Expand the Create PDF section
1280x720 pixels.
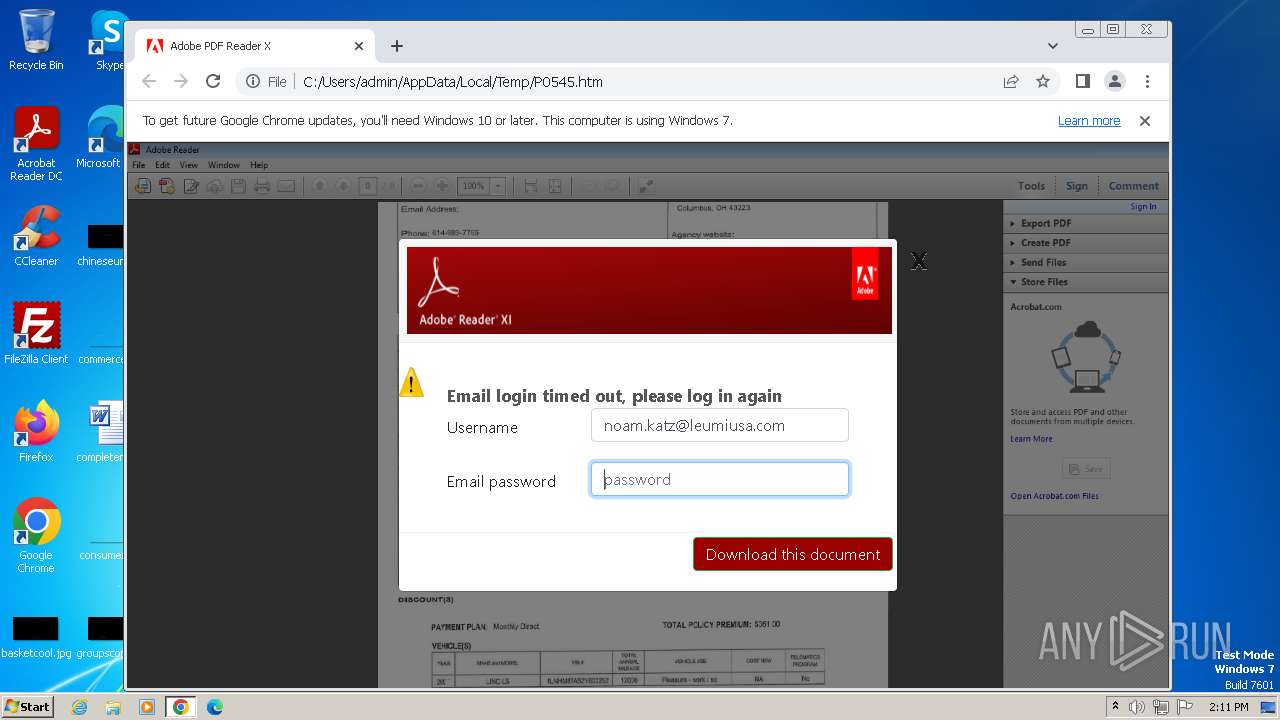coord(1086,243)
